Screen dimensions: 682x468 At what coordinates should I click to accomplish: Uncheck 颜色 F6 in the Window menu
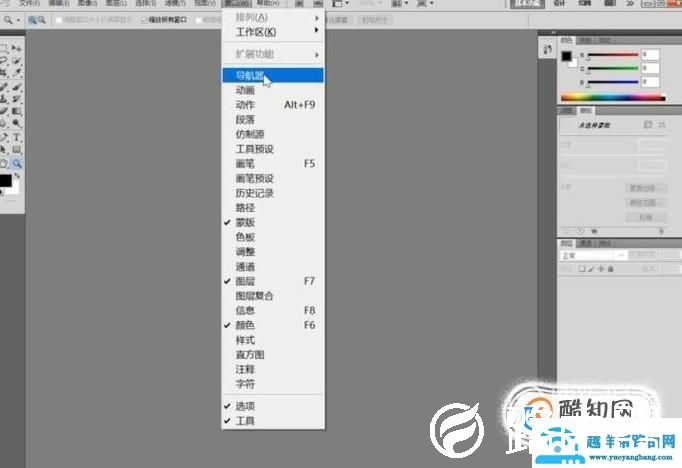tap(273, 325)
